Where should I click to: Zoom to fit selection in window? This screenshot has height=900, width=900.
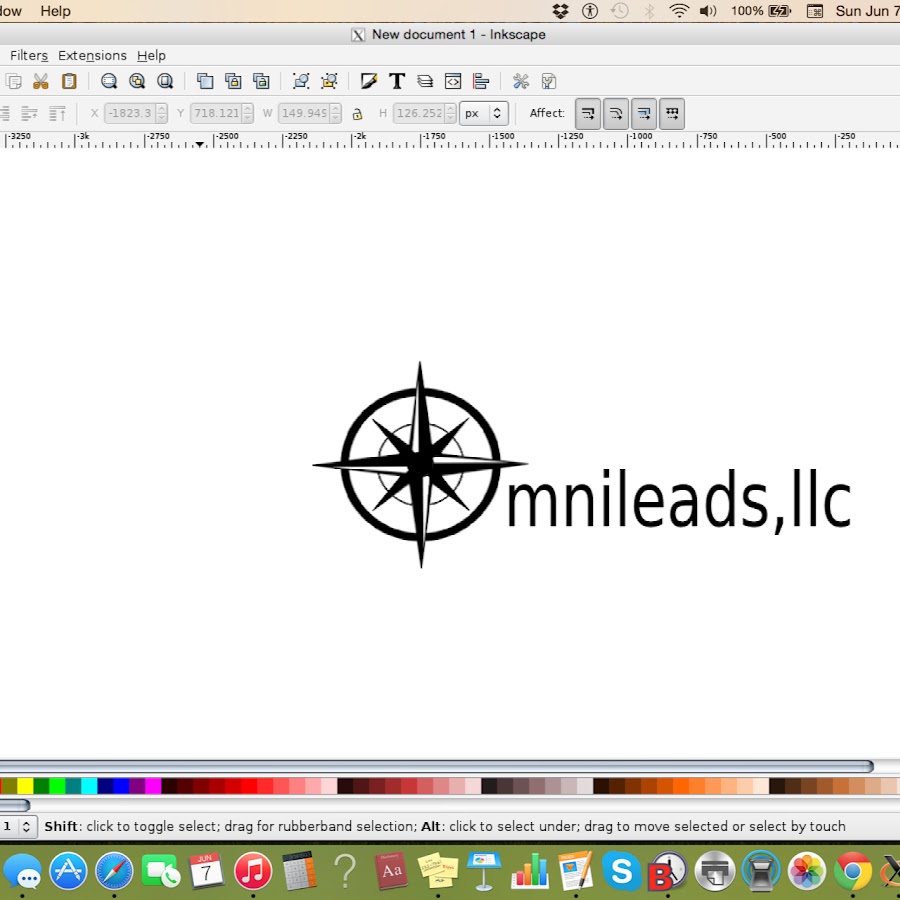(x=109, y=81)
